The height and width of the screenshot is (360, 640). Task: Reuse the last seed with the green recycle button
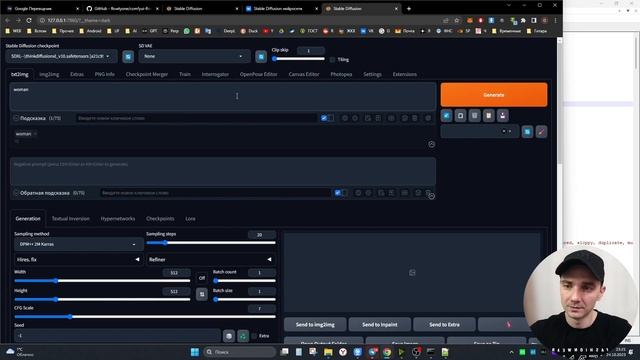tap(243, 336)
